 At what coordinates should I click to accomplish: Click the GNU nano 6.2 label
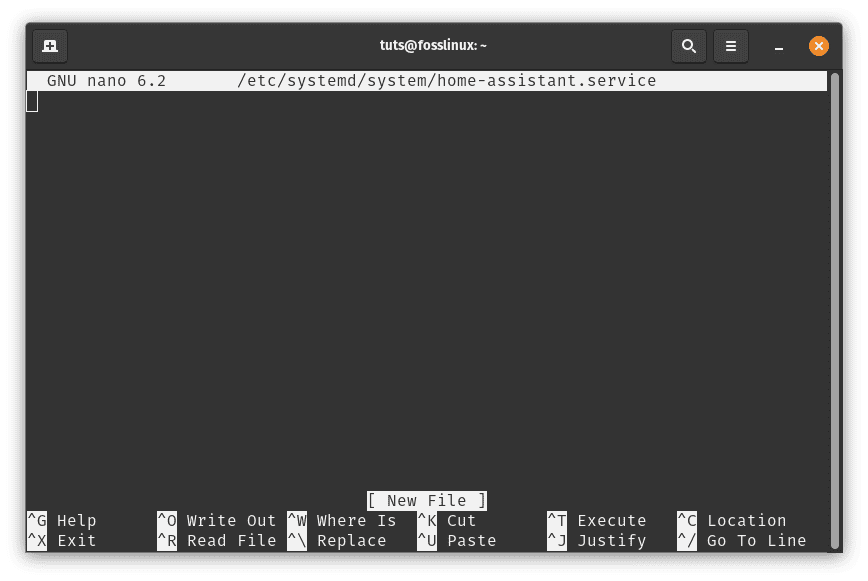click(106, 81)
